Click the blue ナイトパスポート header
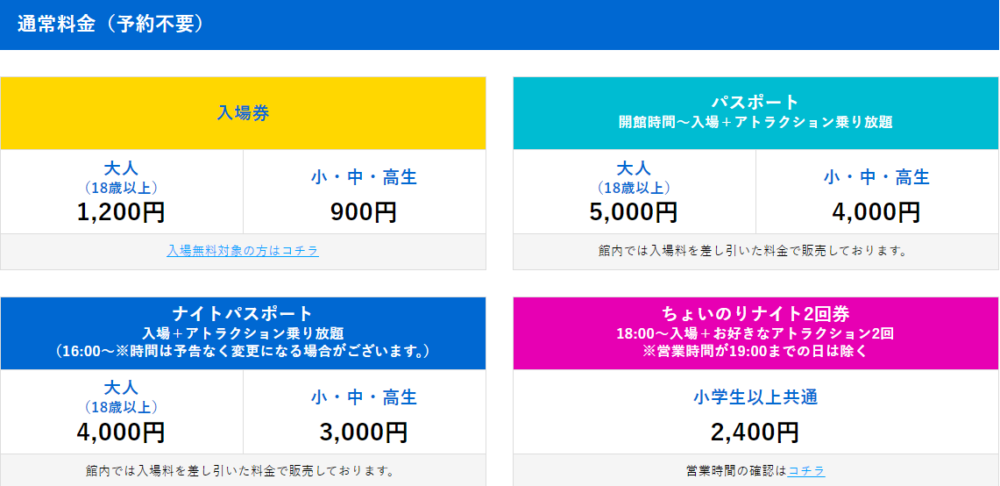Image resolution: width=1000 pixels, height=486 pixels. pos(243,333)
